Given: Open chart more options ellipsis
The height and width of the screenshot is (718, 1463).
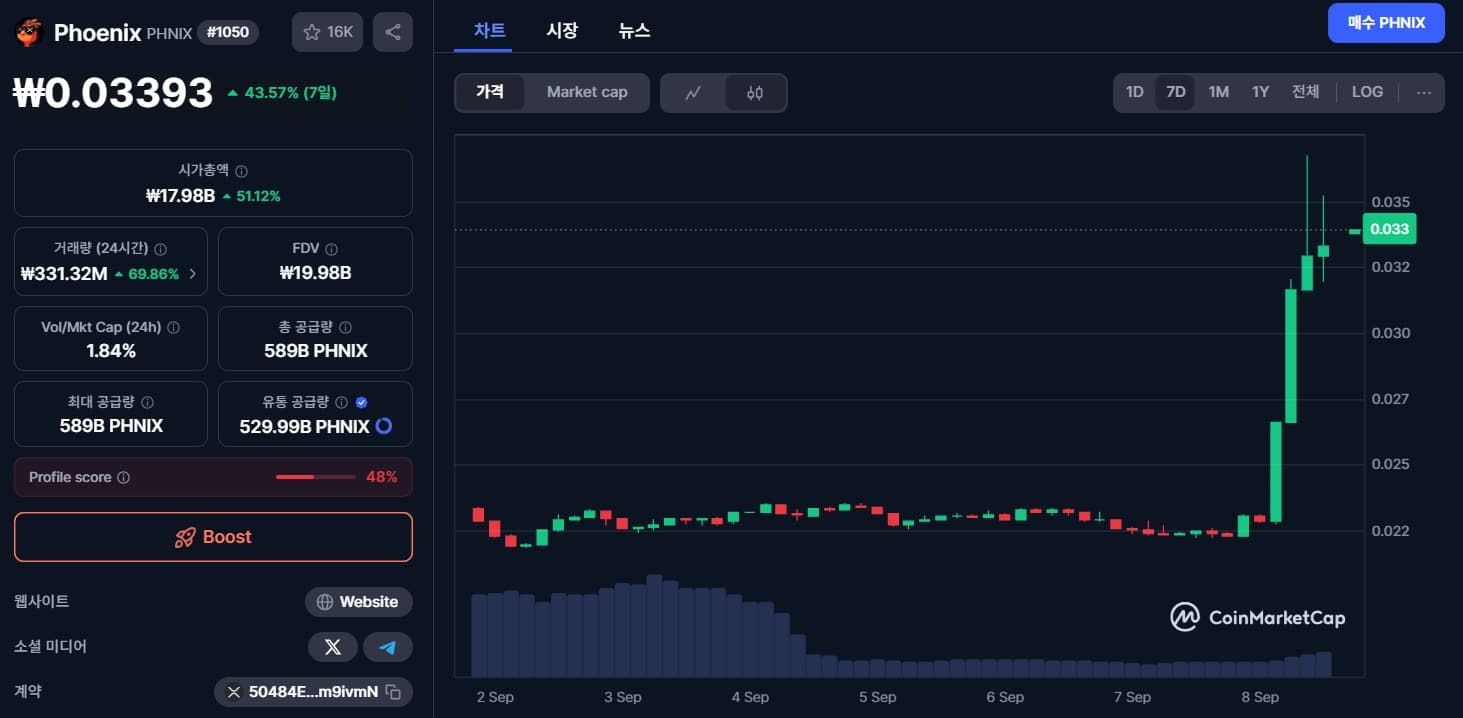Looking at the screenshot, I should [1424, 92].
